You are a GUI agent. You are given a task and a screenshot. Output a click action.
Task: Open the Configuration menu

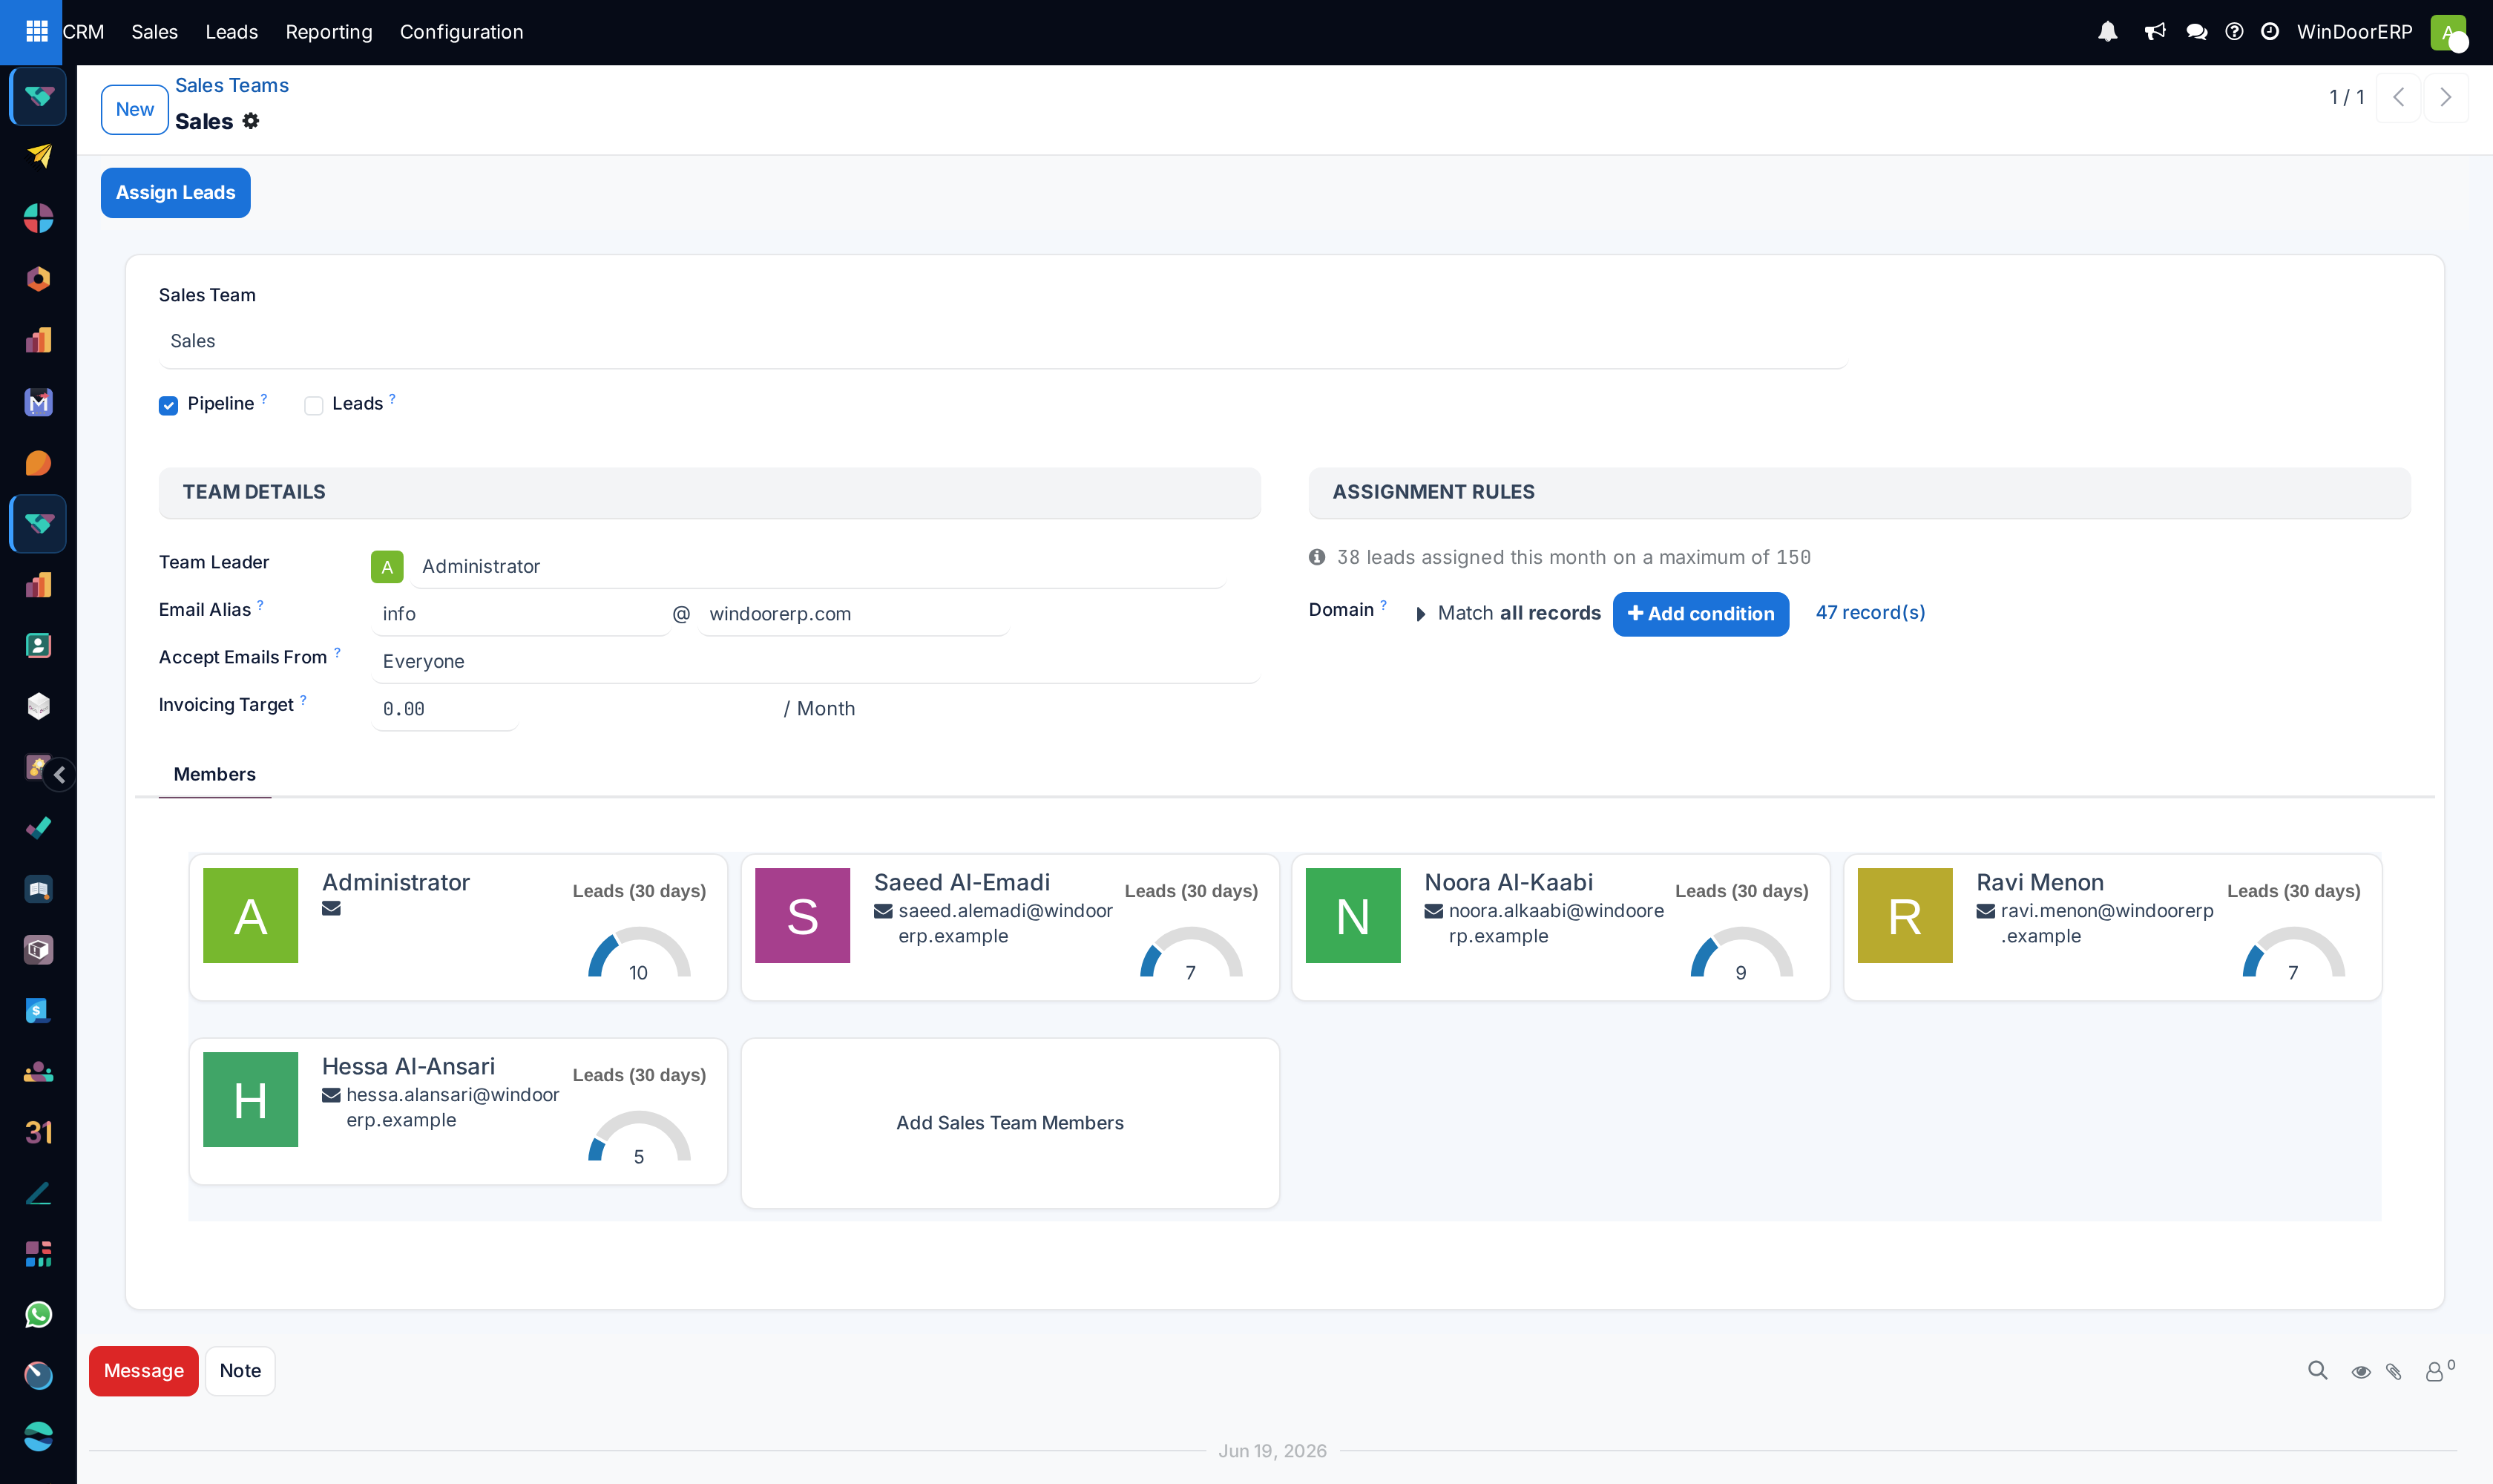[461, 32]
